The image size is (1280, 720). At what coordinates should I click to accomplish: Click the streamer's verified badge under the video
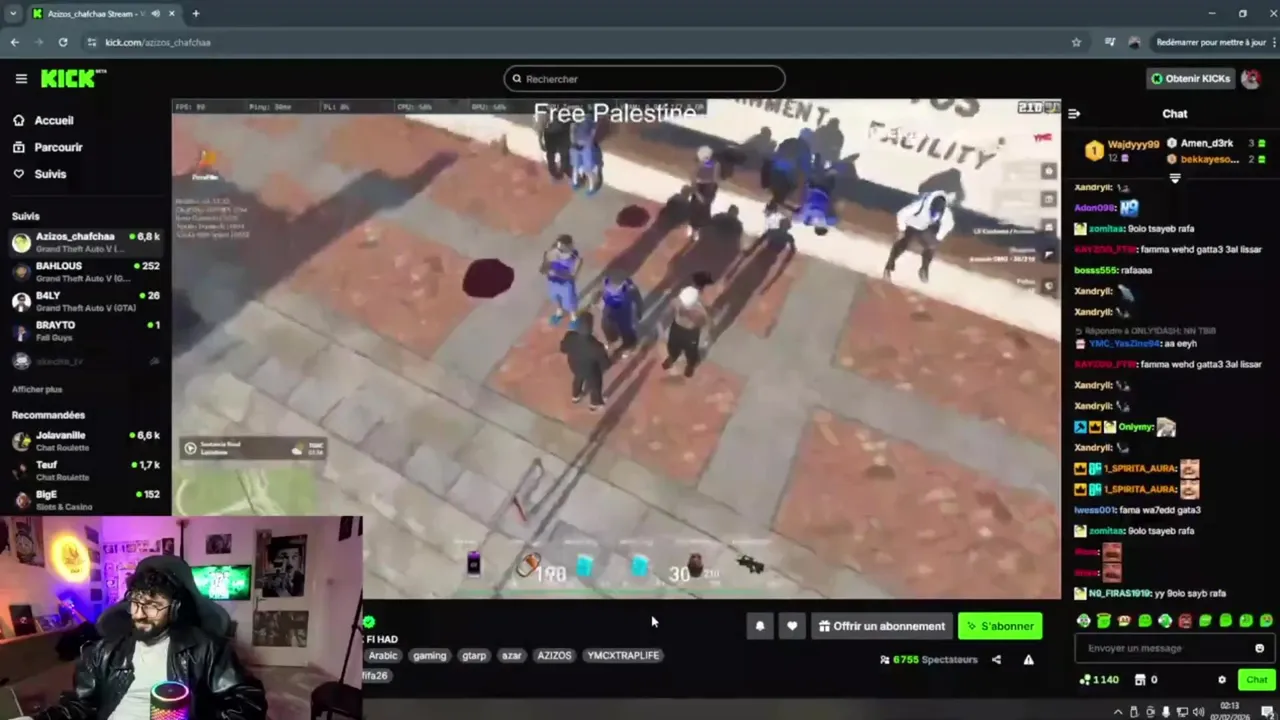click(369, 622)
